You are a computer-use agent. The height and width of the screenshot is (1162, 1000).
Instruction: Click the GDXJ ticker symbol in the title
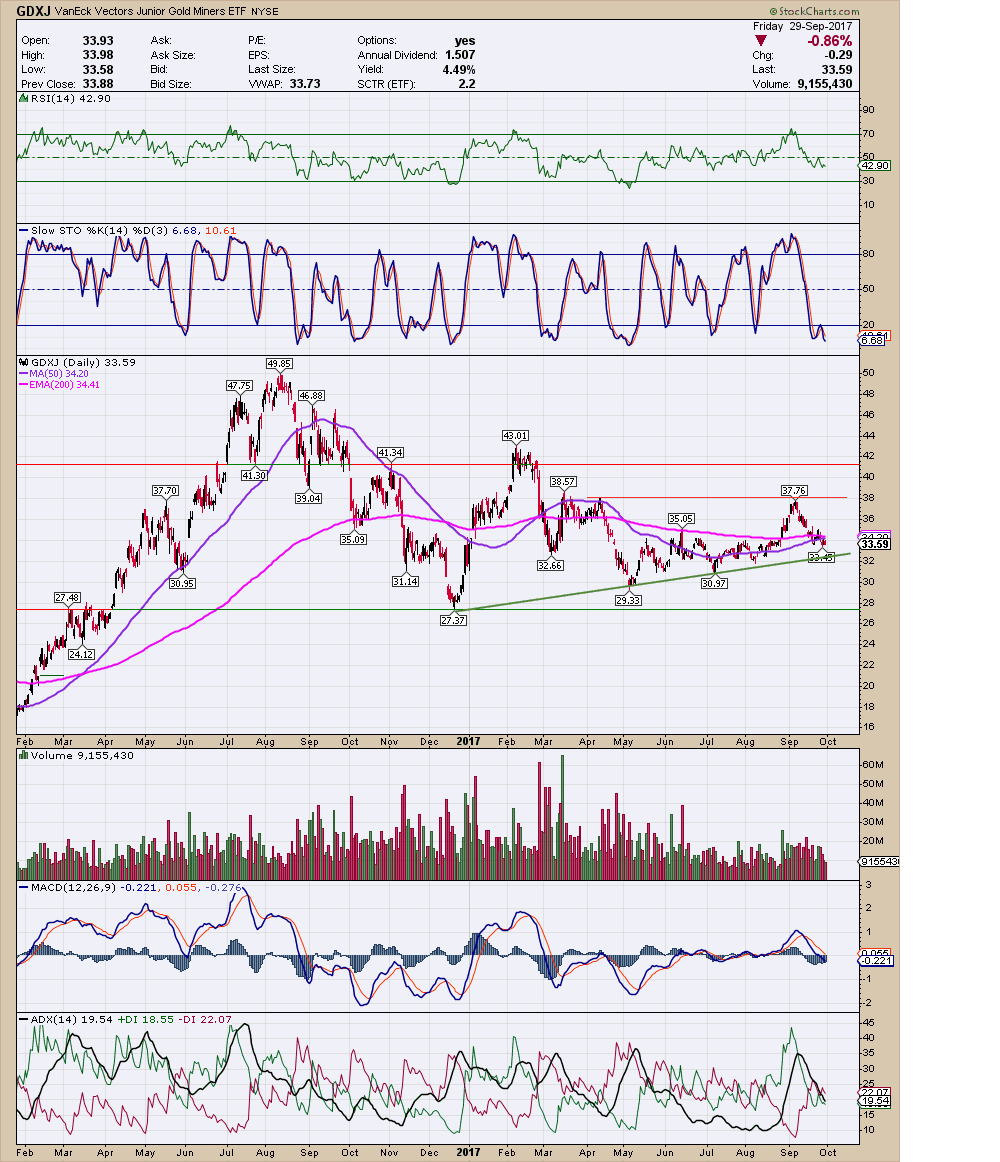[33, 12]
